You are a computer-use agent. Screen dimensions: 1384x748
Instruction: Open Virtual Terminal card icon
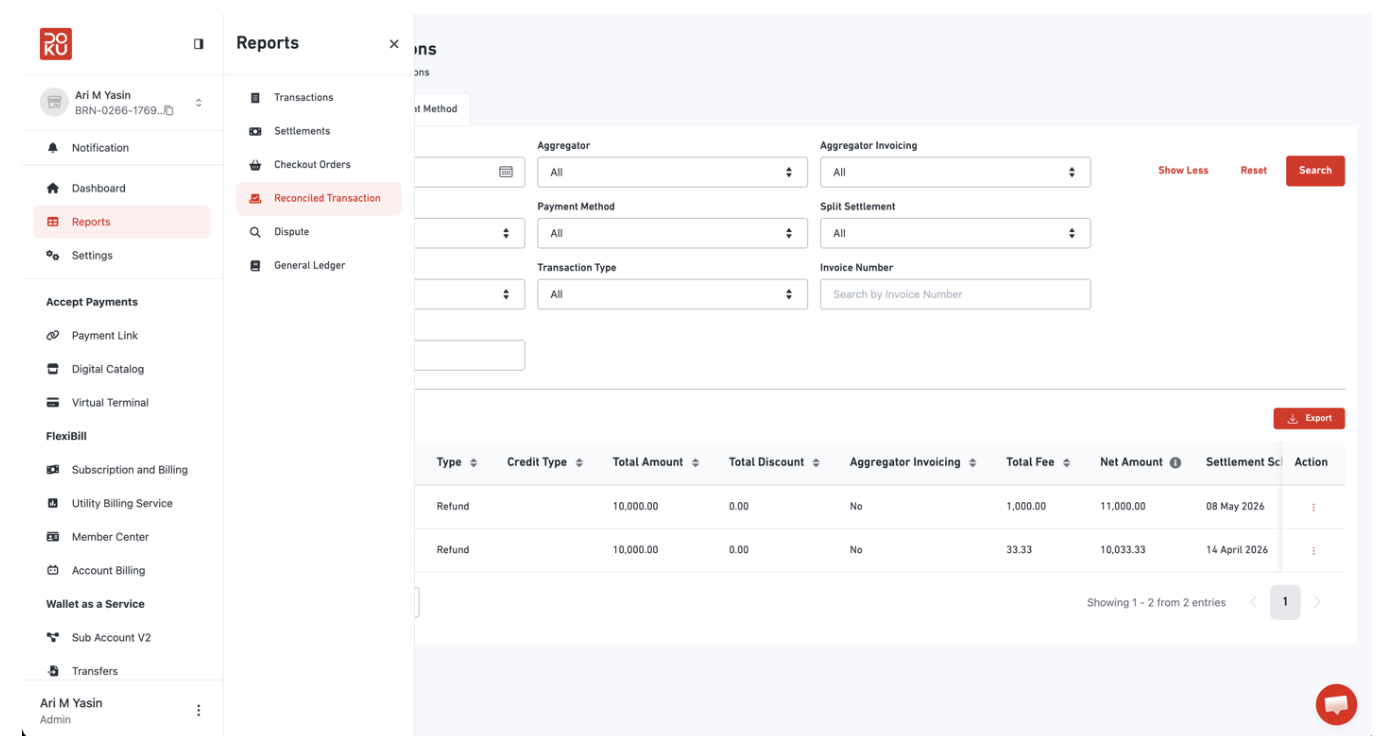pos(53,403)
